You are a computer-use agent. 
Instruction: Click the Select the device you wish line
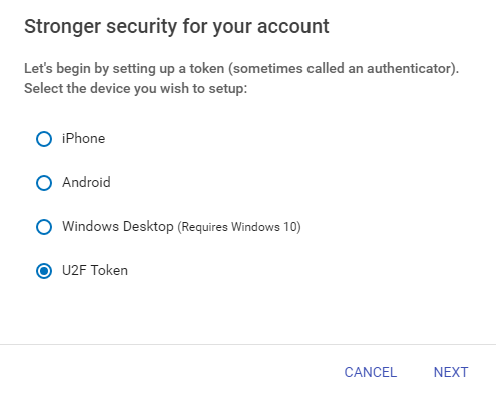pos(135,89)
